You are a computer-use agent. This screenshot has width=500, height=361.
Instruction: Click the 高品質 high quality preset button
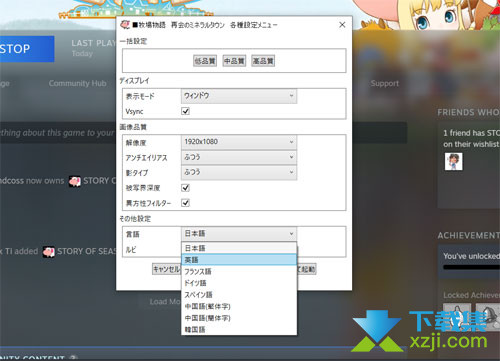pos(263,61)
